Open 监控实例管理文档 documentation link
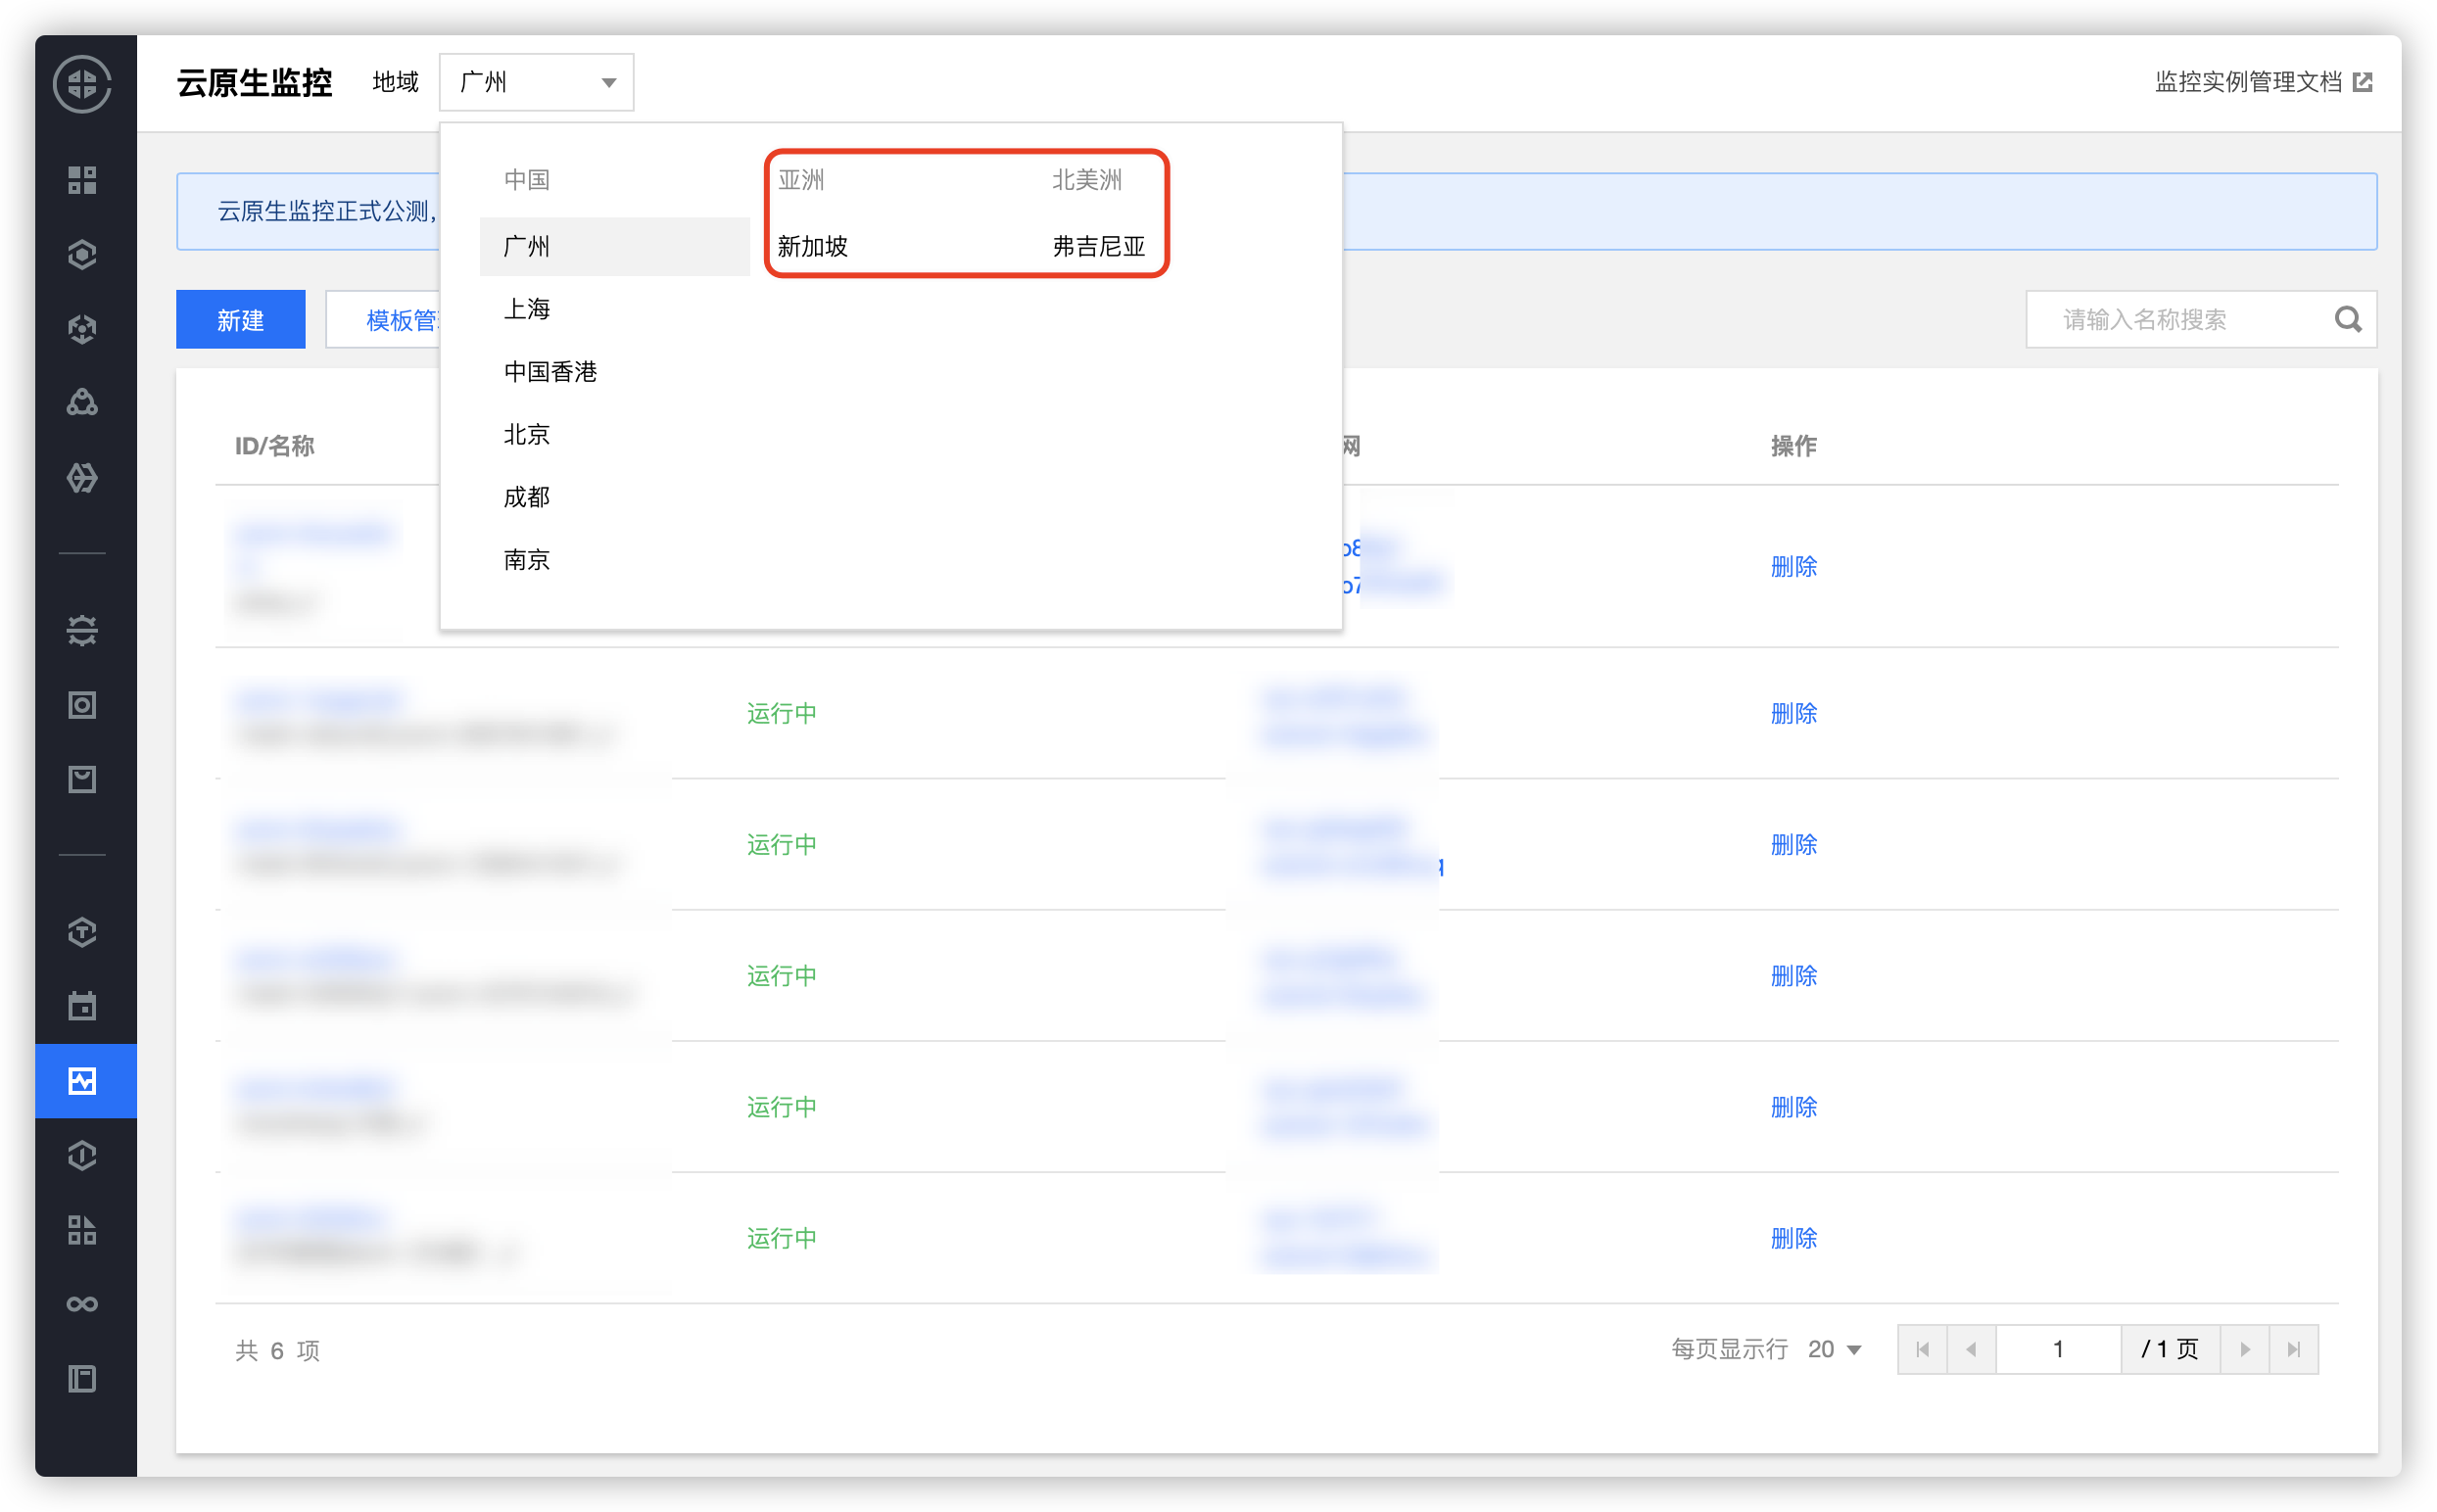 click(2248, 82)
